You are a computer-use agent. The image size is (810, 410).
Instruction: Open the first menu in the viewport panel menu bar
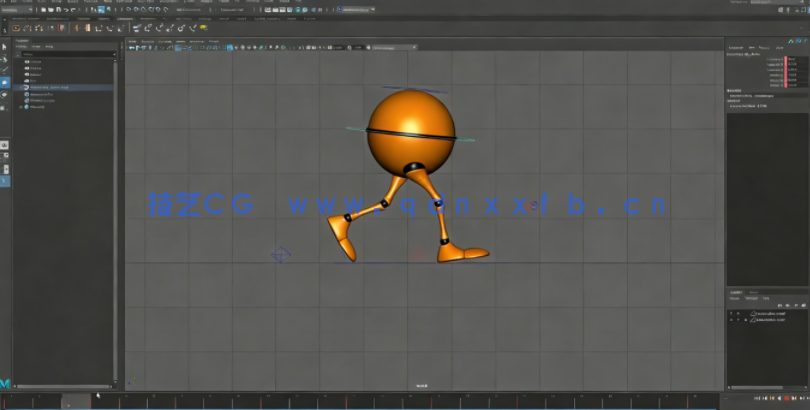click(x=132, y=41)
